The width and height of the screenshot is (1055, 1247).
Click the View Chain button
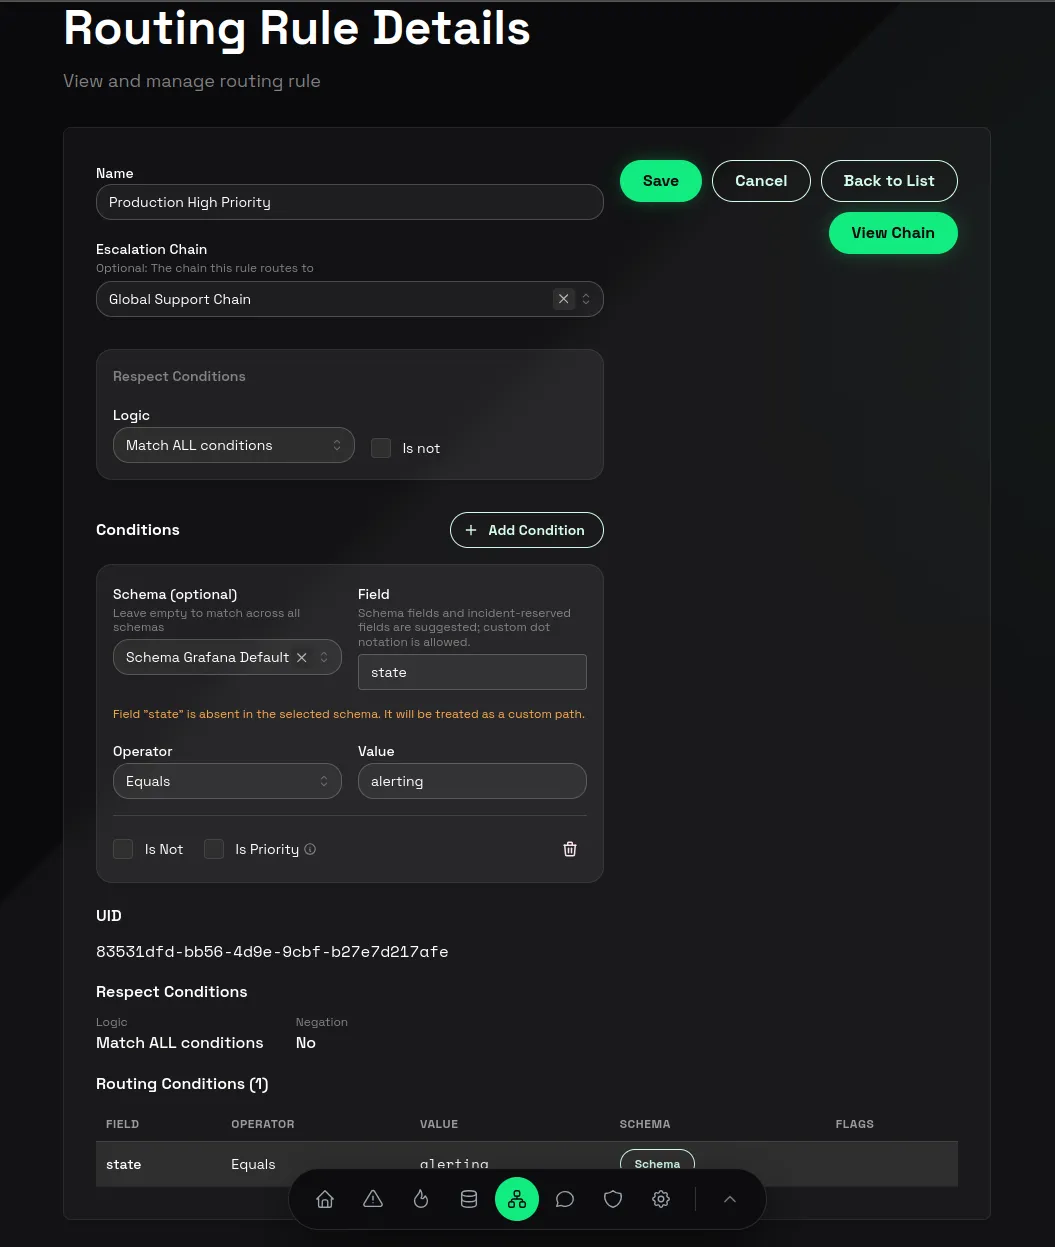click(893, 233)
